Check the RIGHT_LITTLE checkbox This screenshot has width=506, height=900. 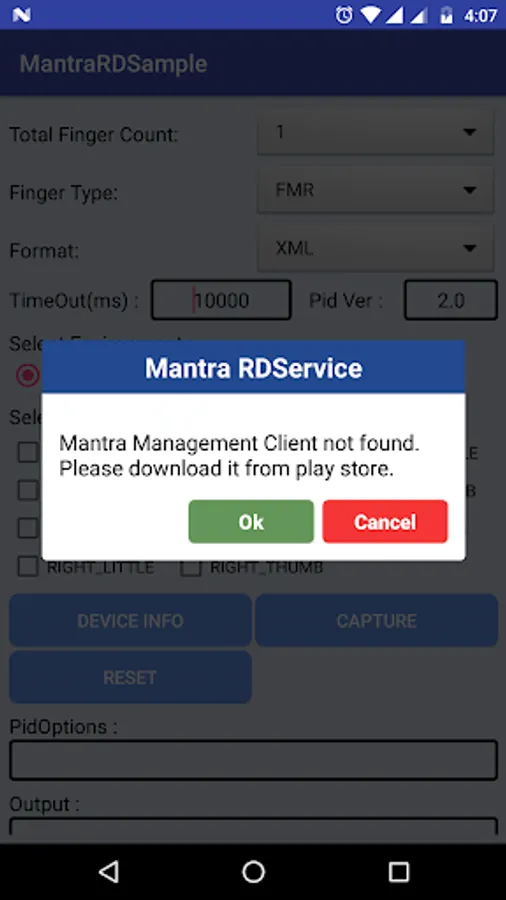pyautogui.click(x=28, y=567)
